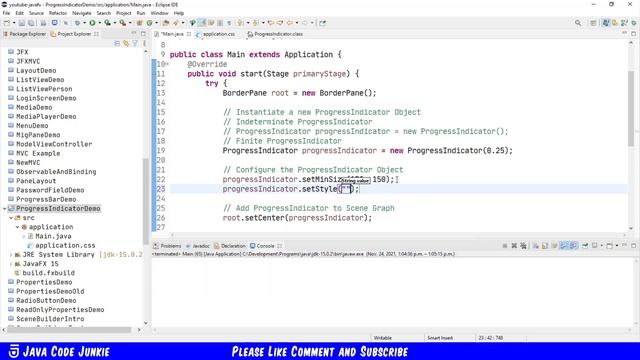
Task: Click inside the setStyle string argument
Action: coord(346,189)
